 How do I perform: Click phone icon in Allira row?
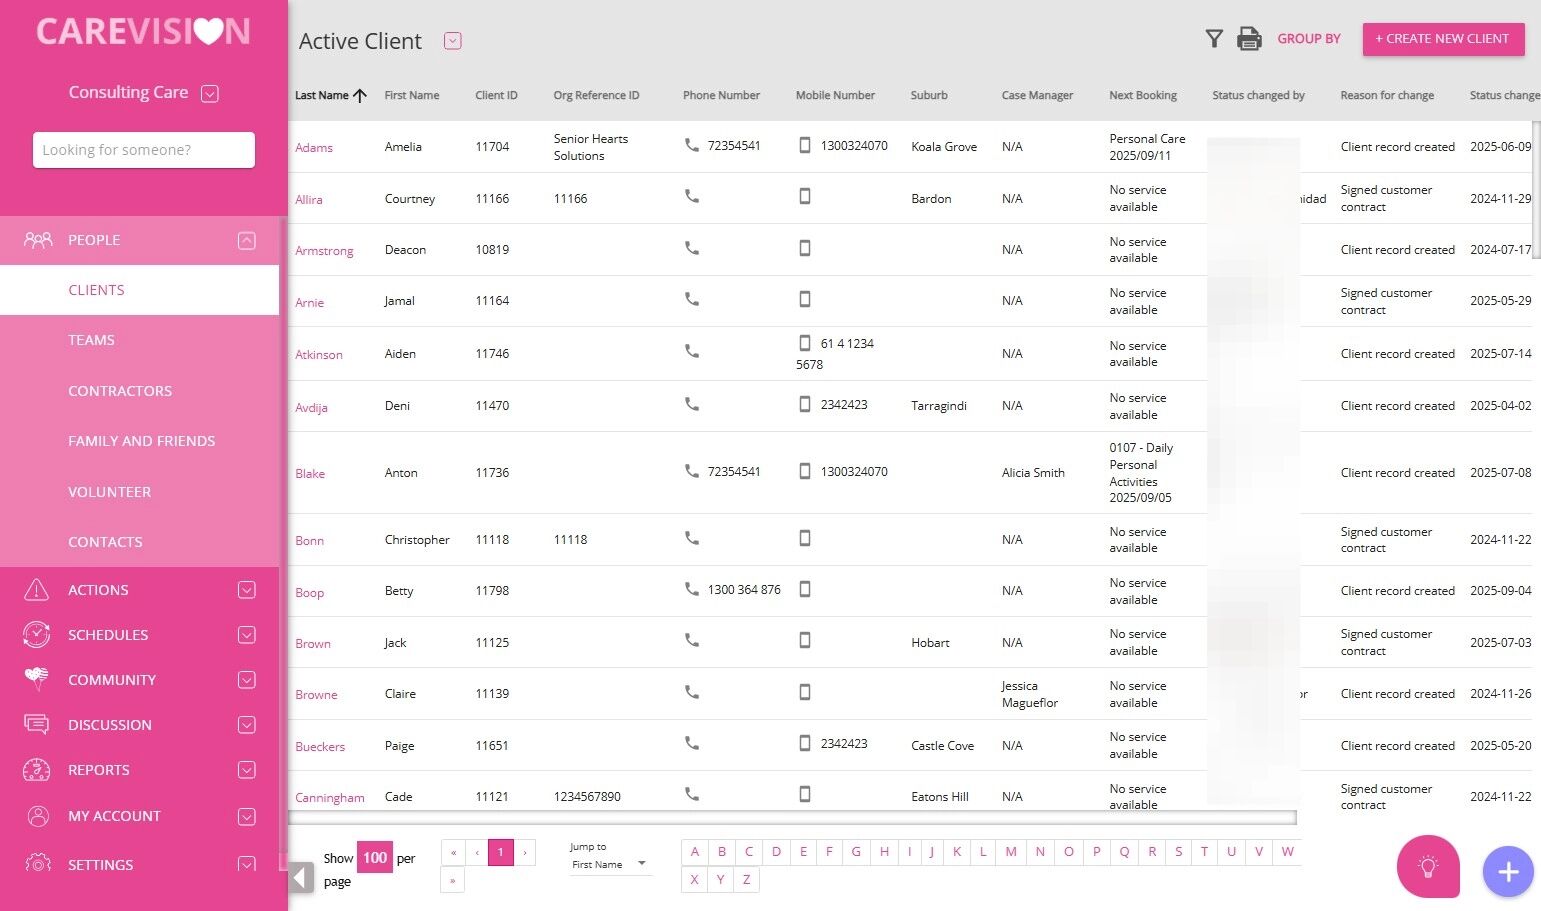pyautogui.click(x=691, y=196)
